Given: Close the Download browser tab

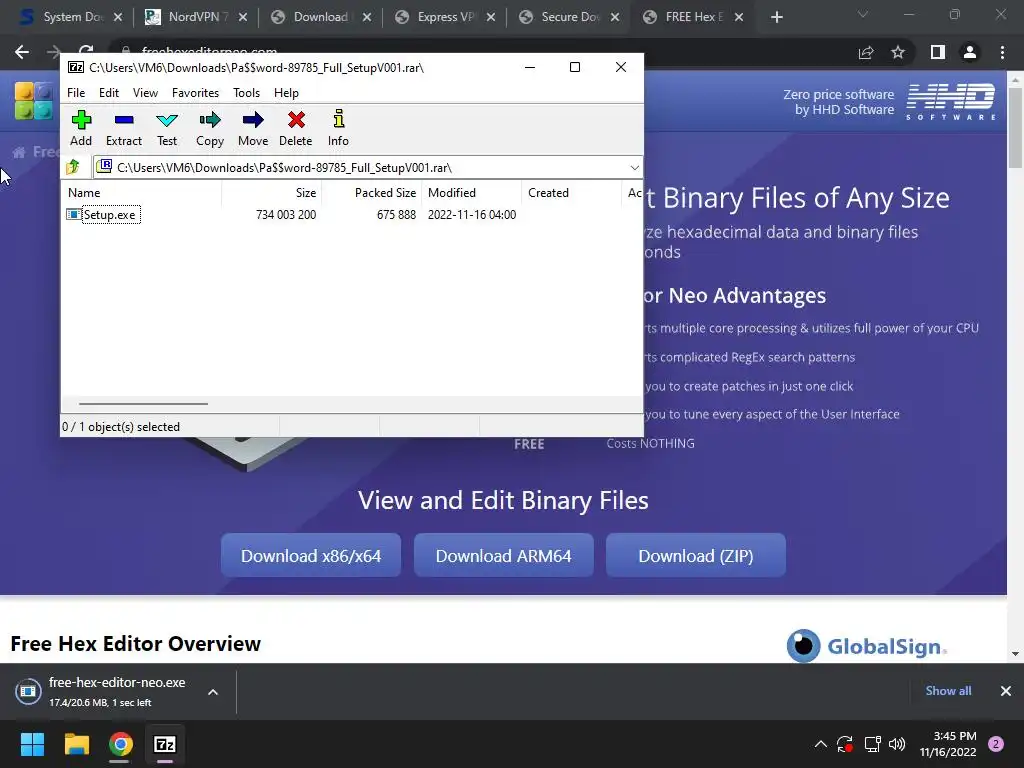Looking at the screenshot, I should point(367,17).
